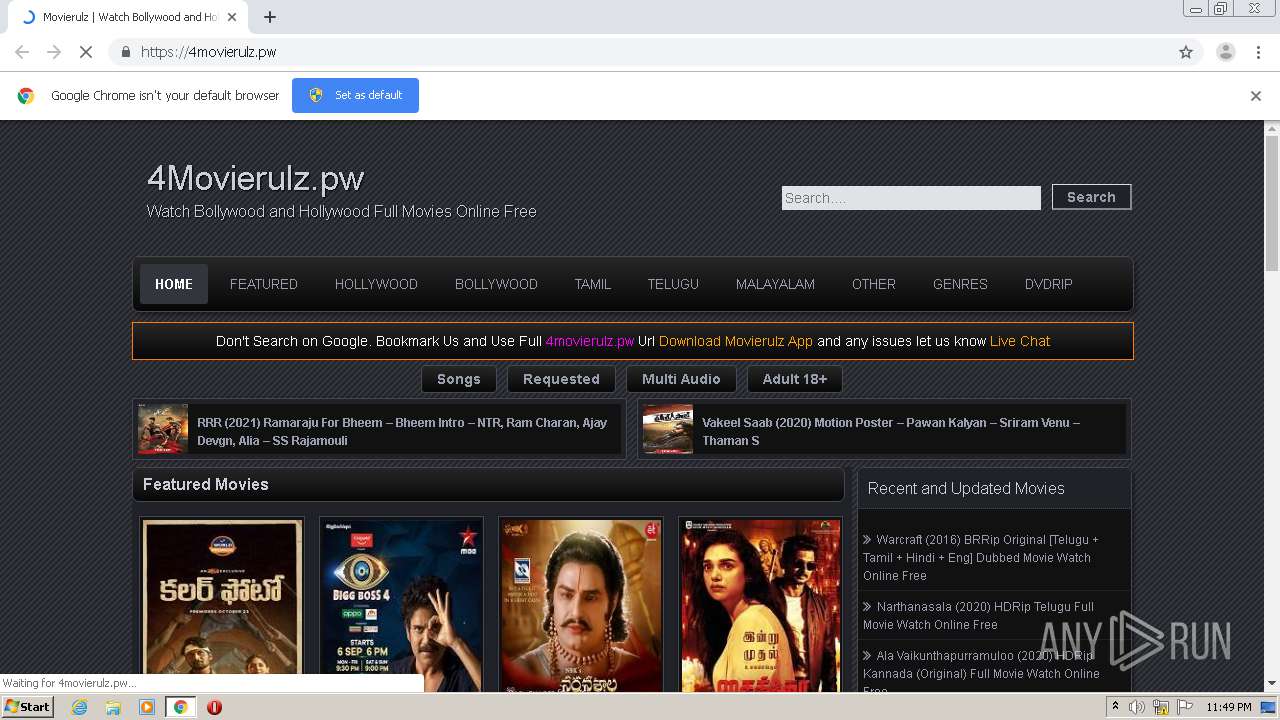Image resolution: width=1280 pixels, height=720 pixels.
Task: Bookmark this page with the star icon
Action: pos(1186,52)
